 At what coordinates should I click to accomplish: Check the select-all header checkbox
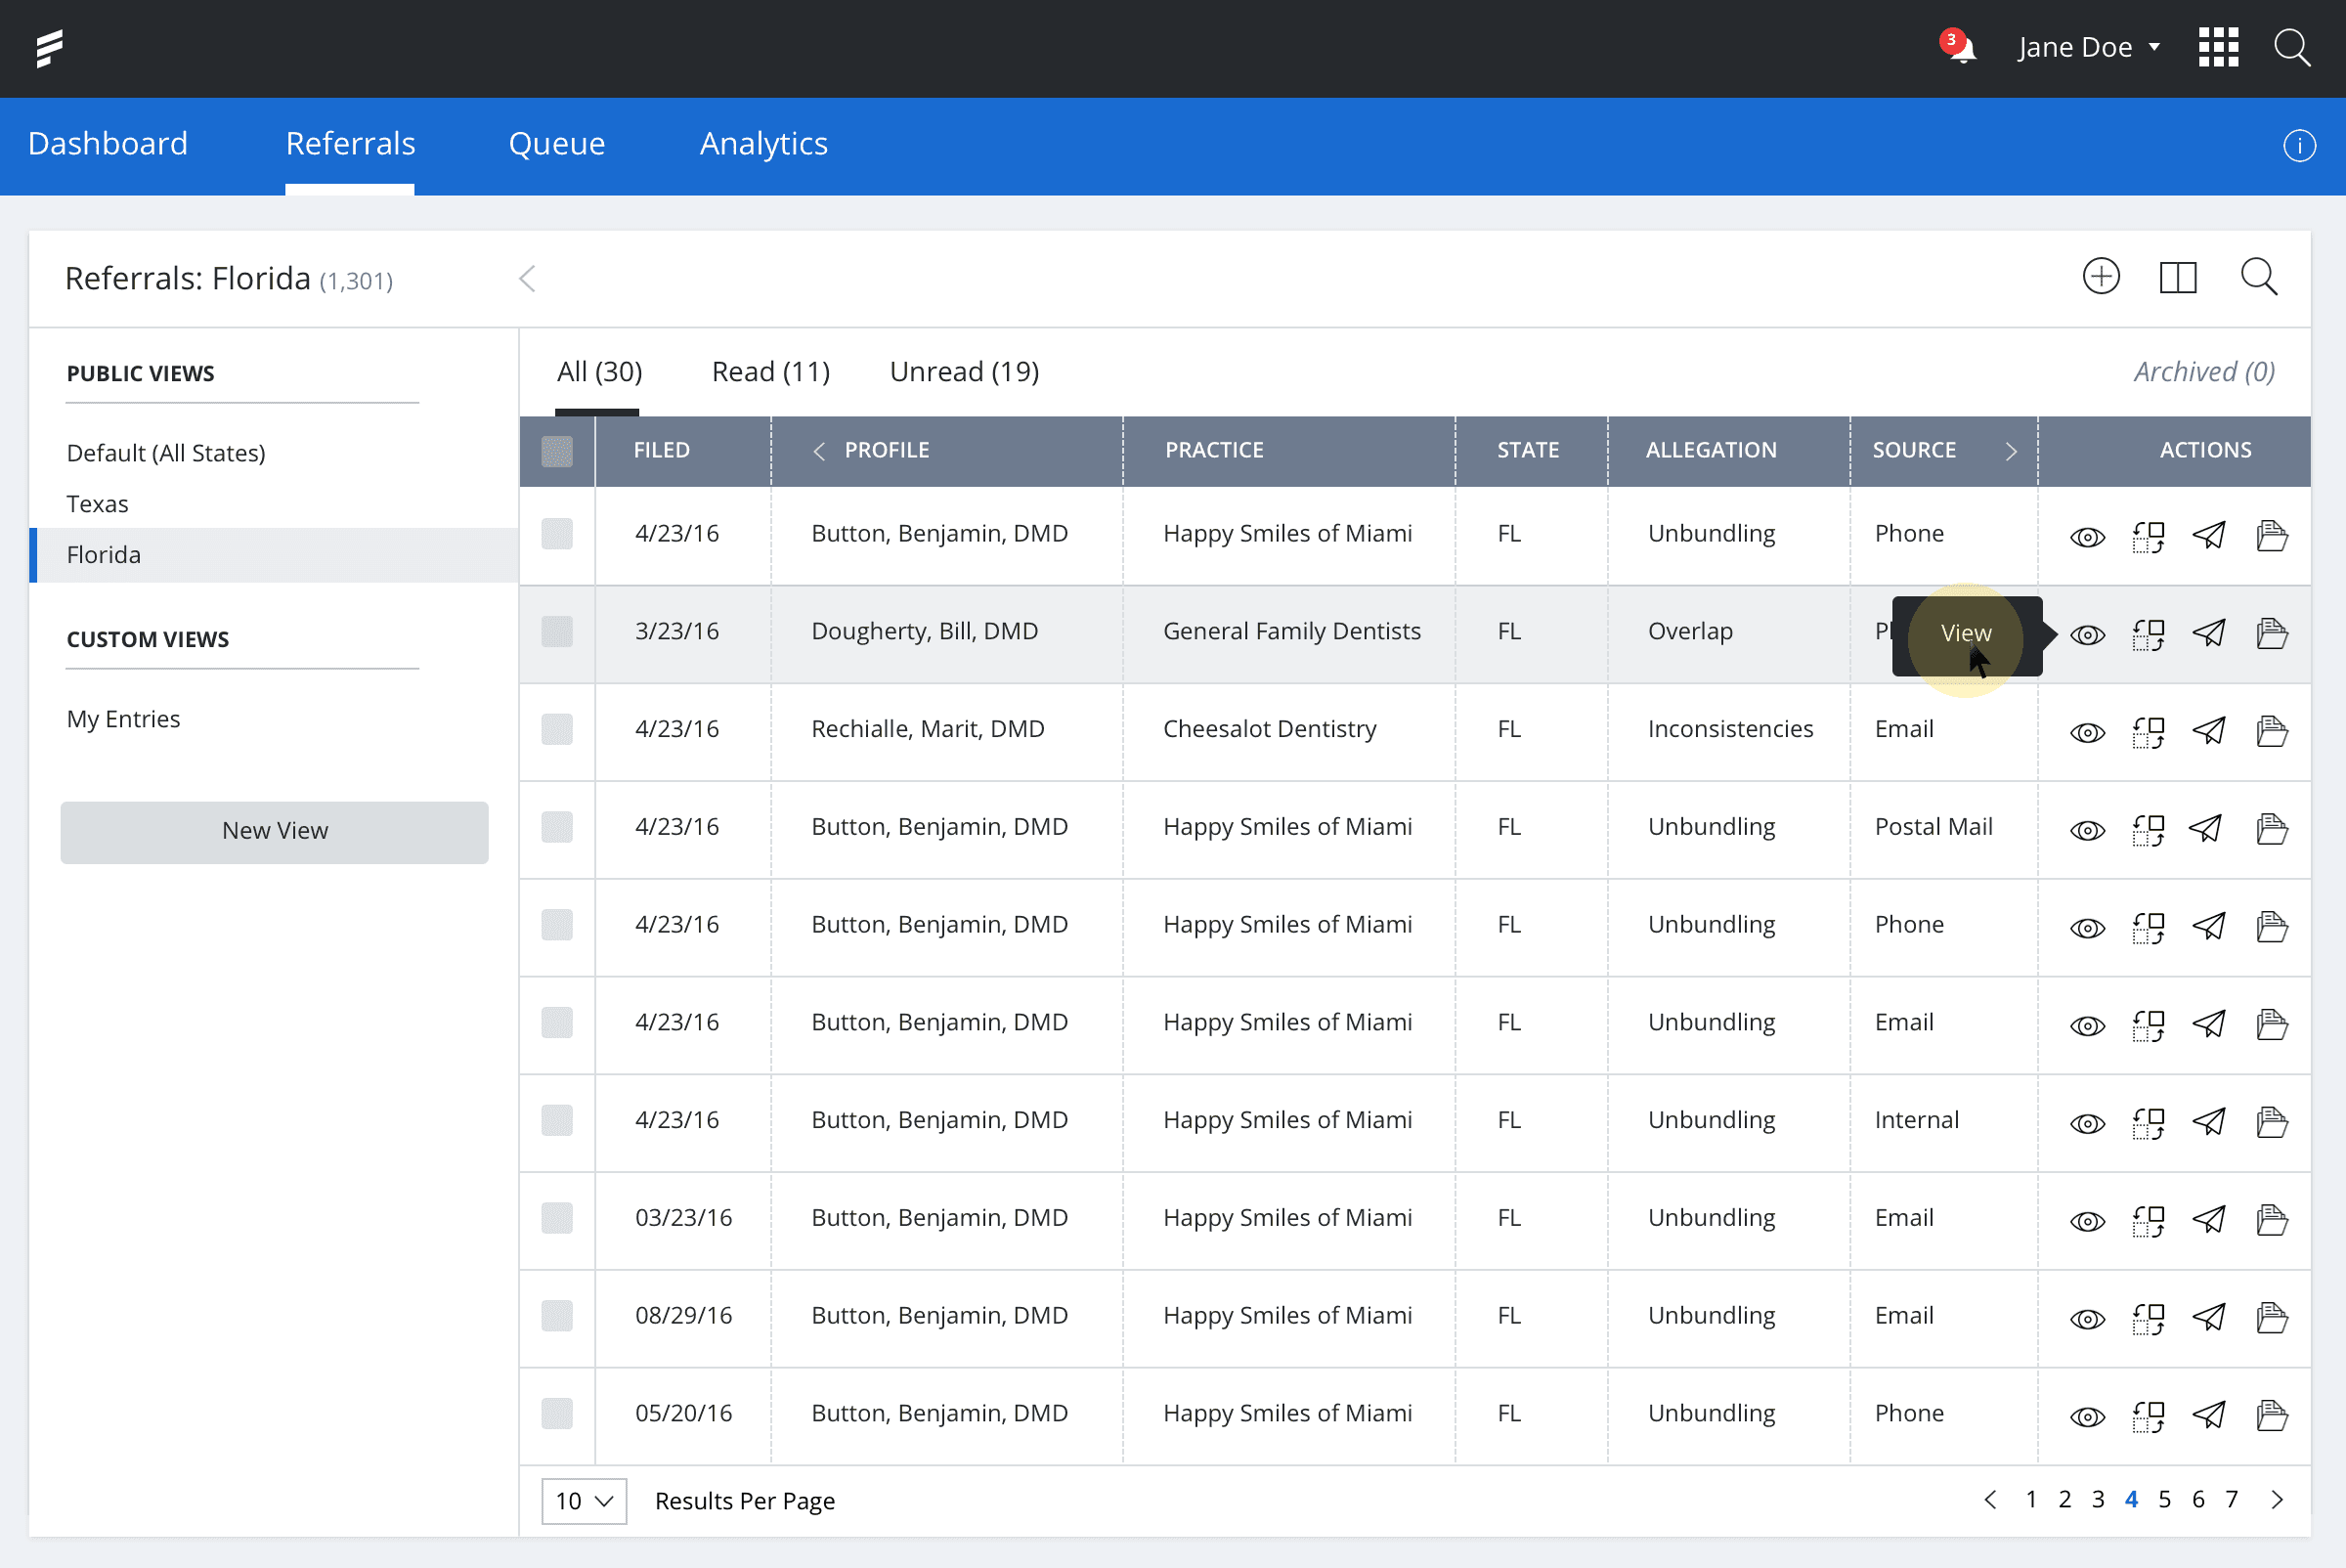(x=557, y=451)
